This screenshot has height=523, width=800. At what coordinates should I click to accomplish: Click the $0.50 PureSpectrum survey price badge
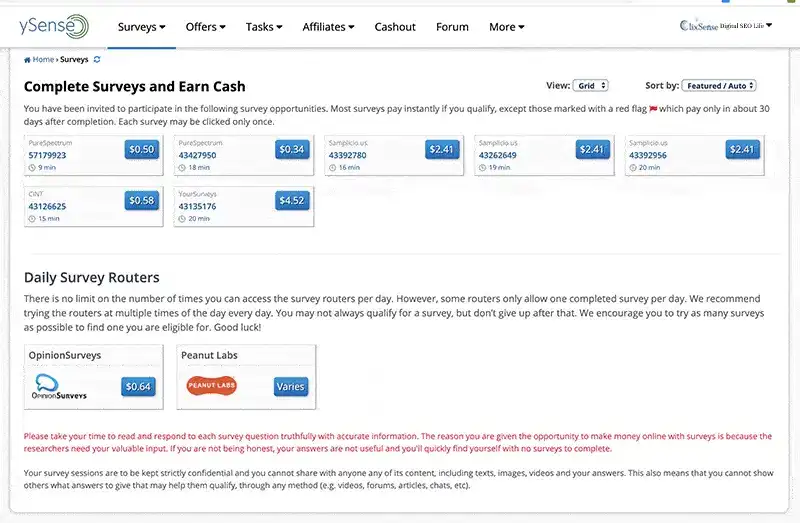(142, 149)
